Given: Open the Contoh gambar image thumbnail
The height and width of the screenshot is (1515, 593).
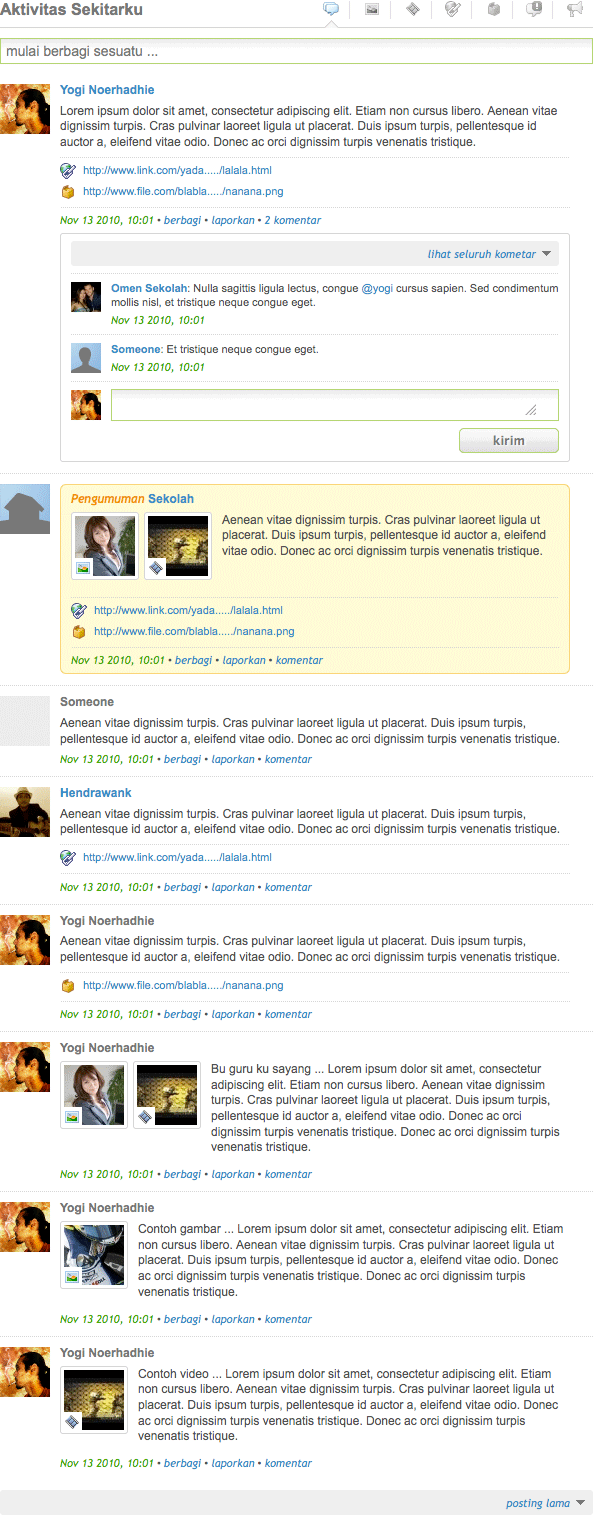Looking at the screenshot, I should click(94, 1254).
